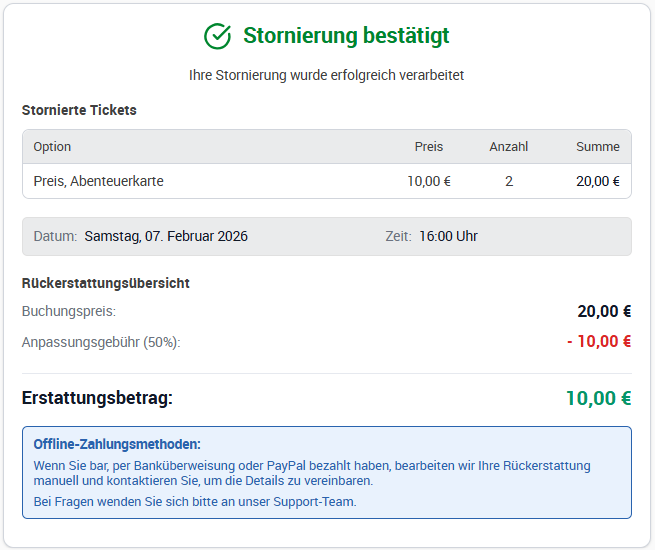Click the 'Anpassungsgebühr (50%):' label
655x550 pixels.
(x=101, y=342)
